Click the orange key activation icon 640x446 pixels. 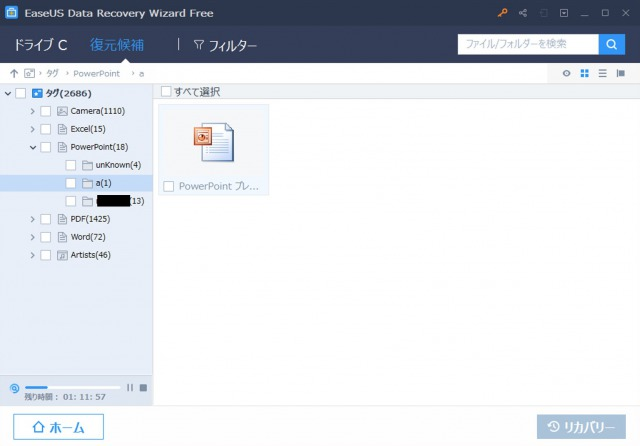[502, 13]
